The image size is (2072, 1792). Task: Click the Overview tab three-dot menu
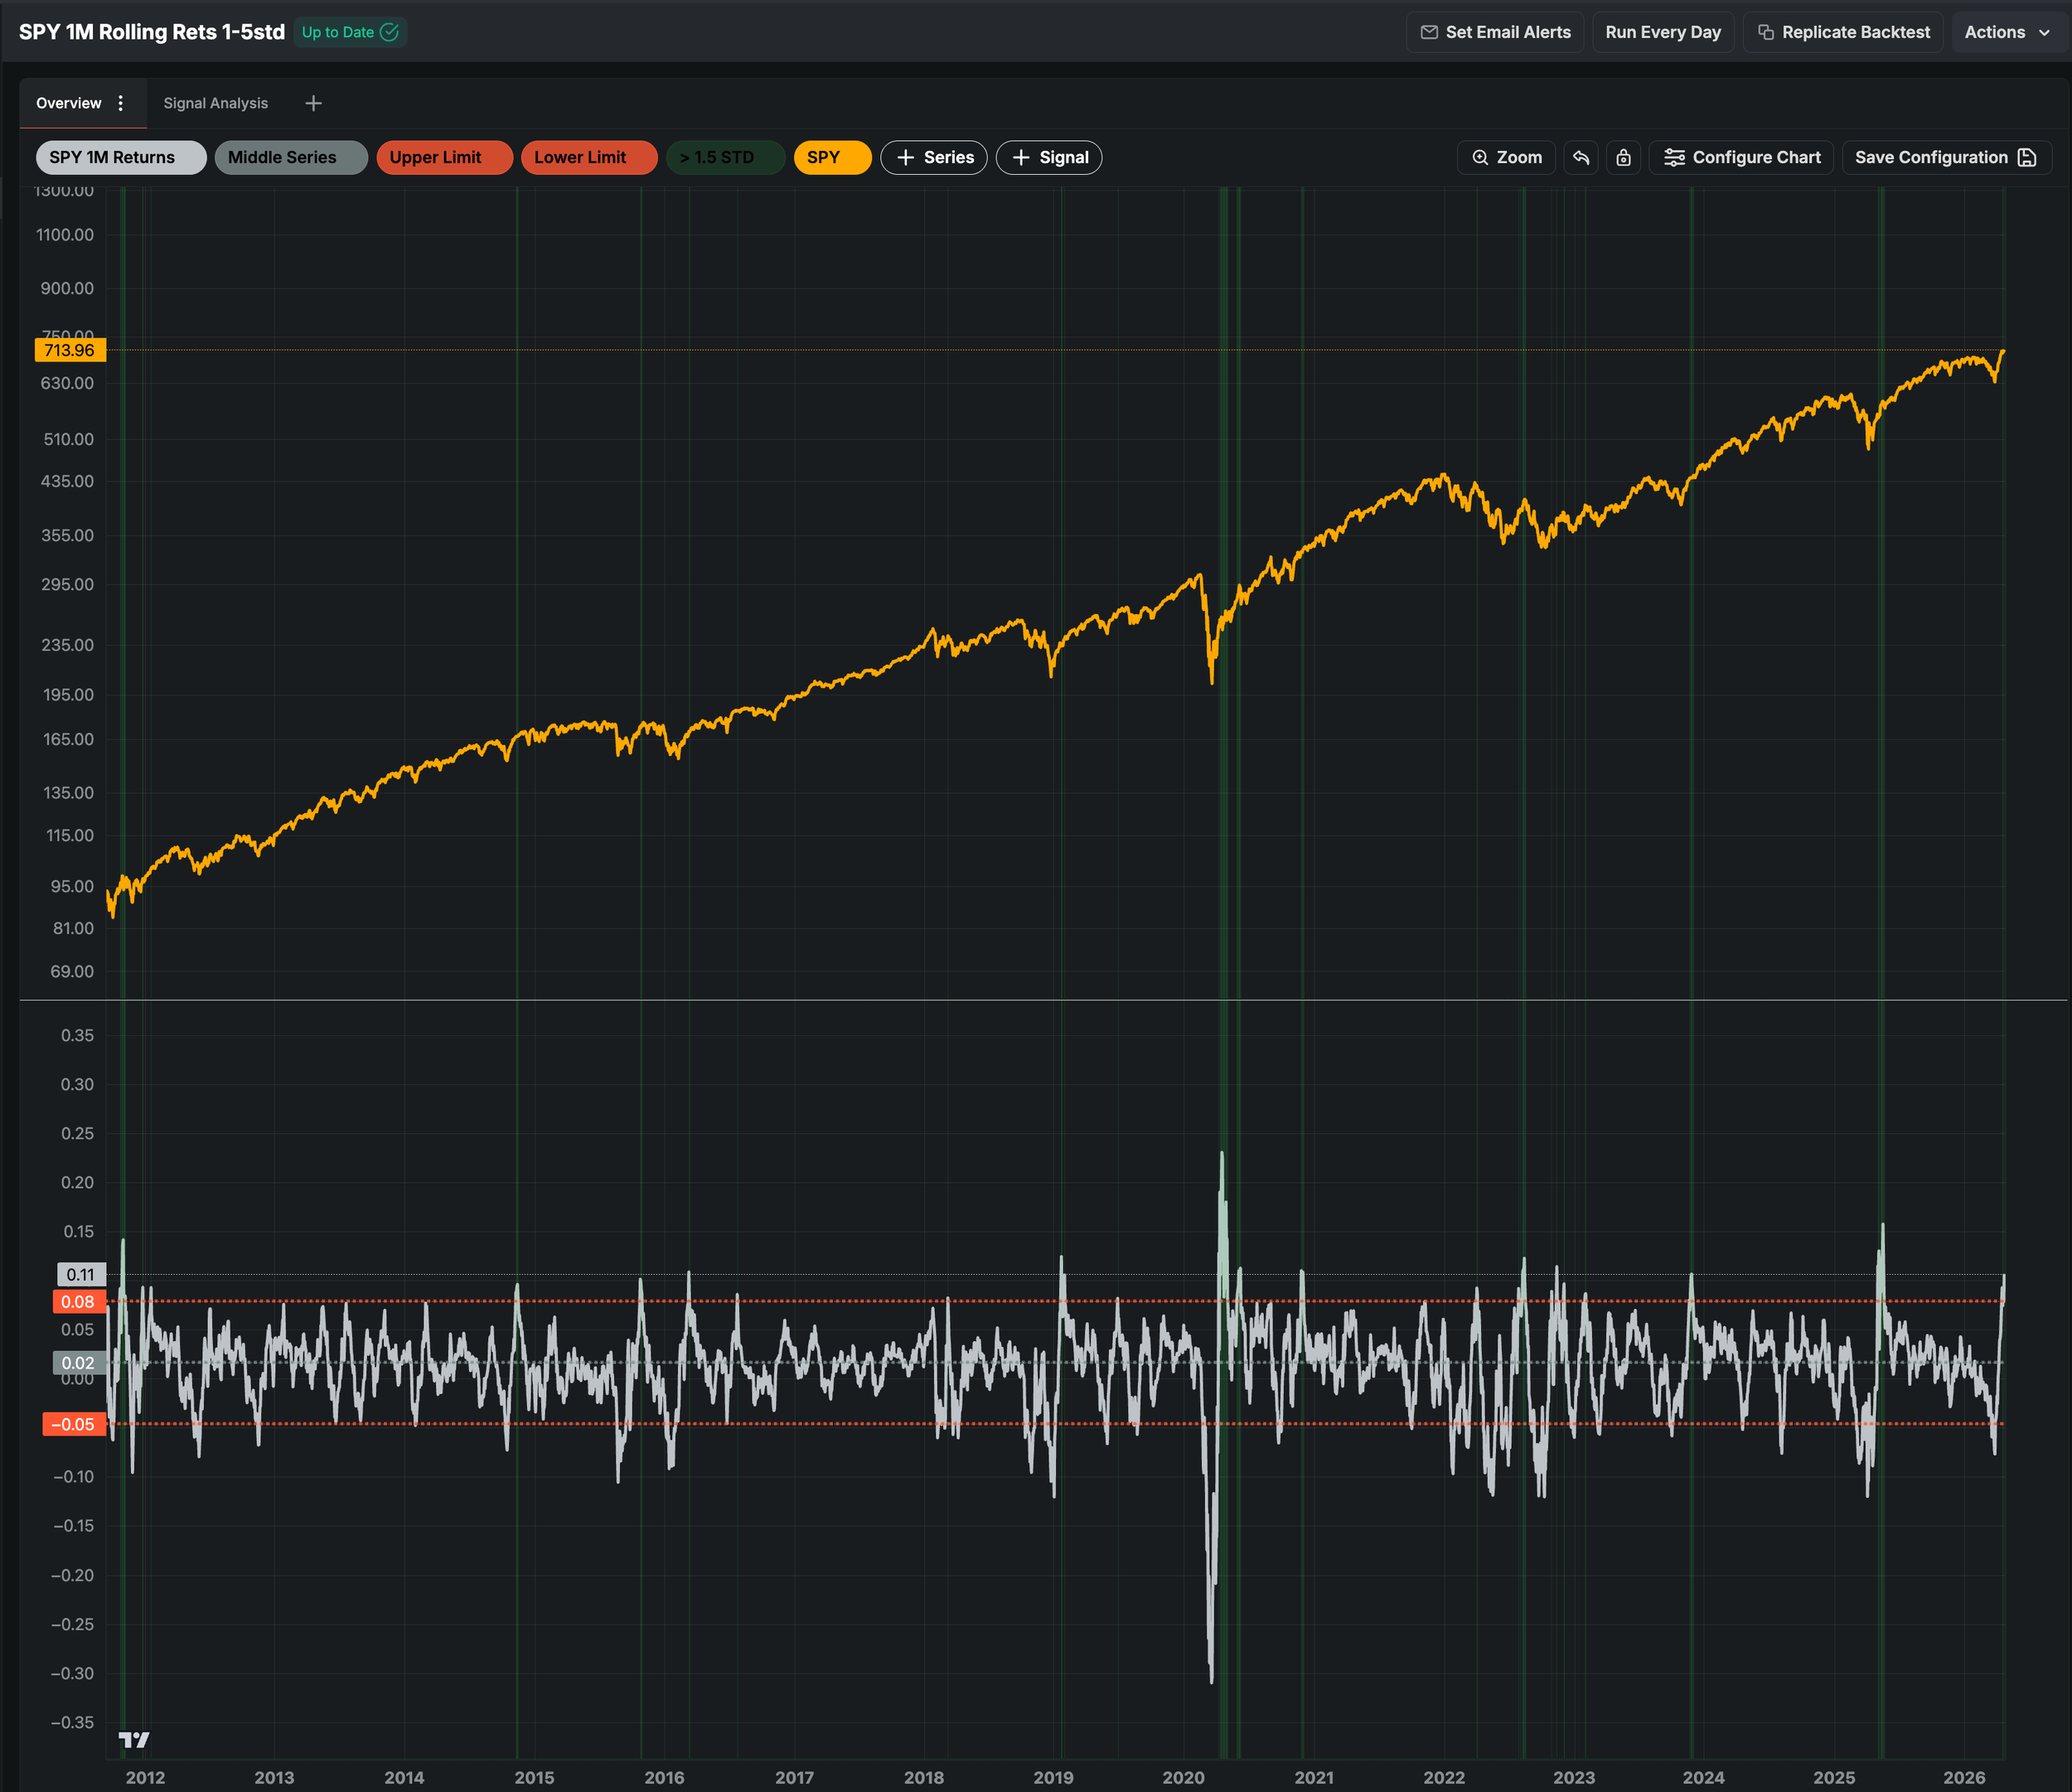(x=121, y=103)
